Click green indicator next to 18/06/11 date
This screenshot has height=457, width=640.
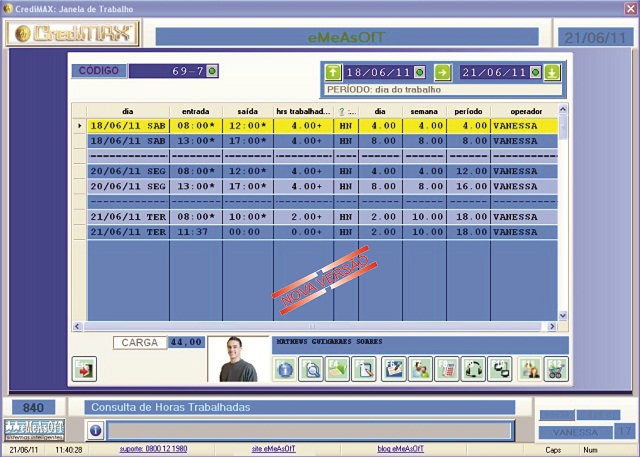pyautogui.click(x=419, y=72)
